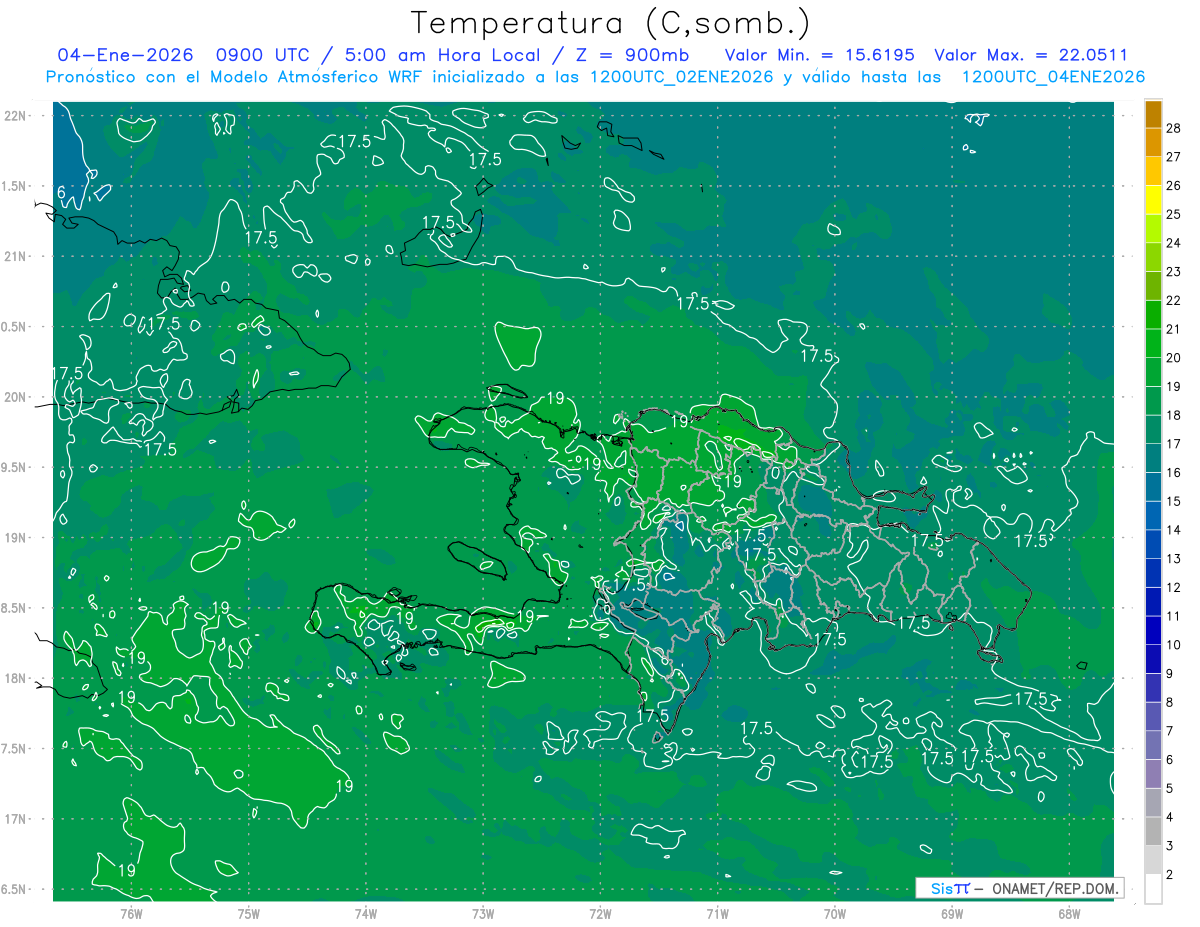1200x927 pixels.
Task: Click the top dark-orange colorbar swatch above 28
Action: point(1153,114)
